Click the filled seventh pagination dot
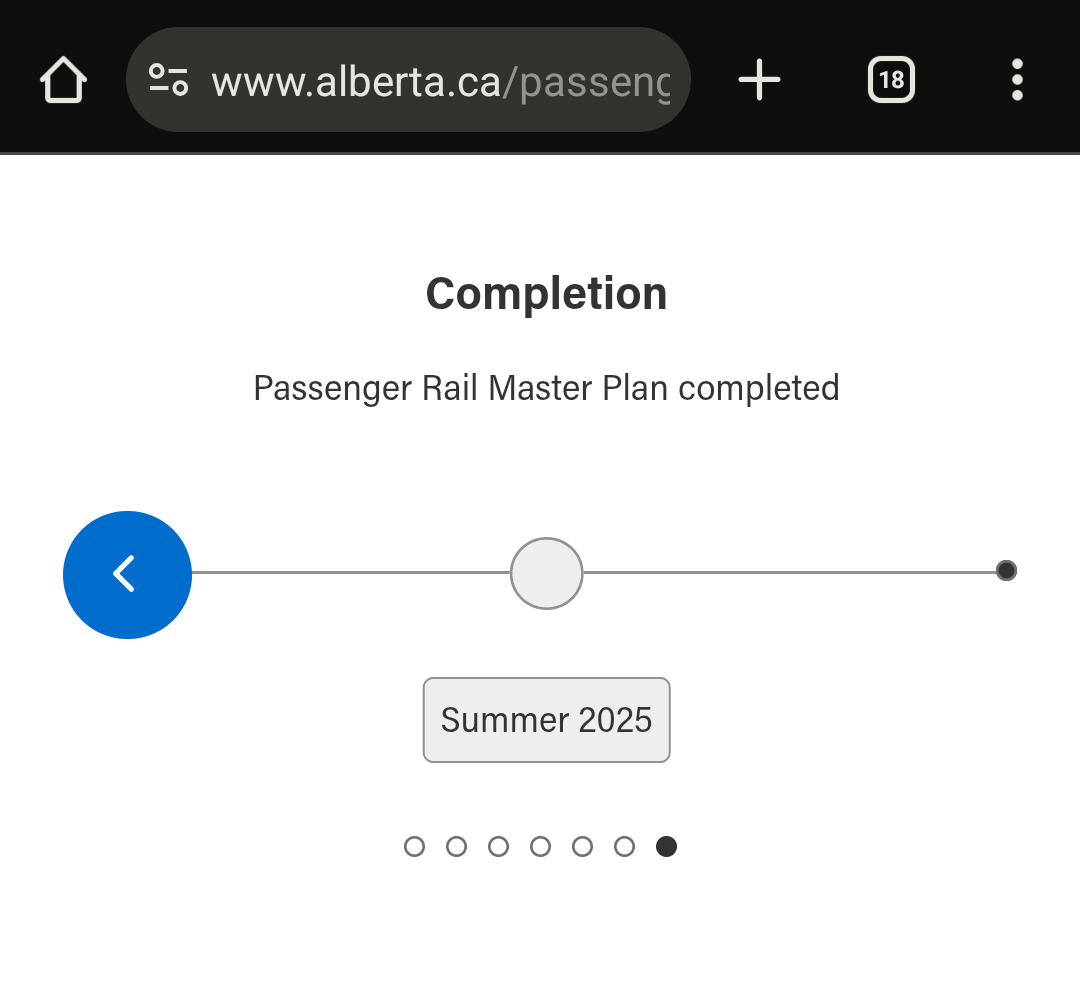The height and width of the screenshot is (1001, 1080). click(666, 847)
